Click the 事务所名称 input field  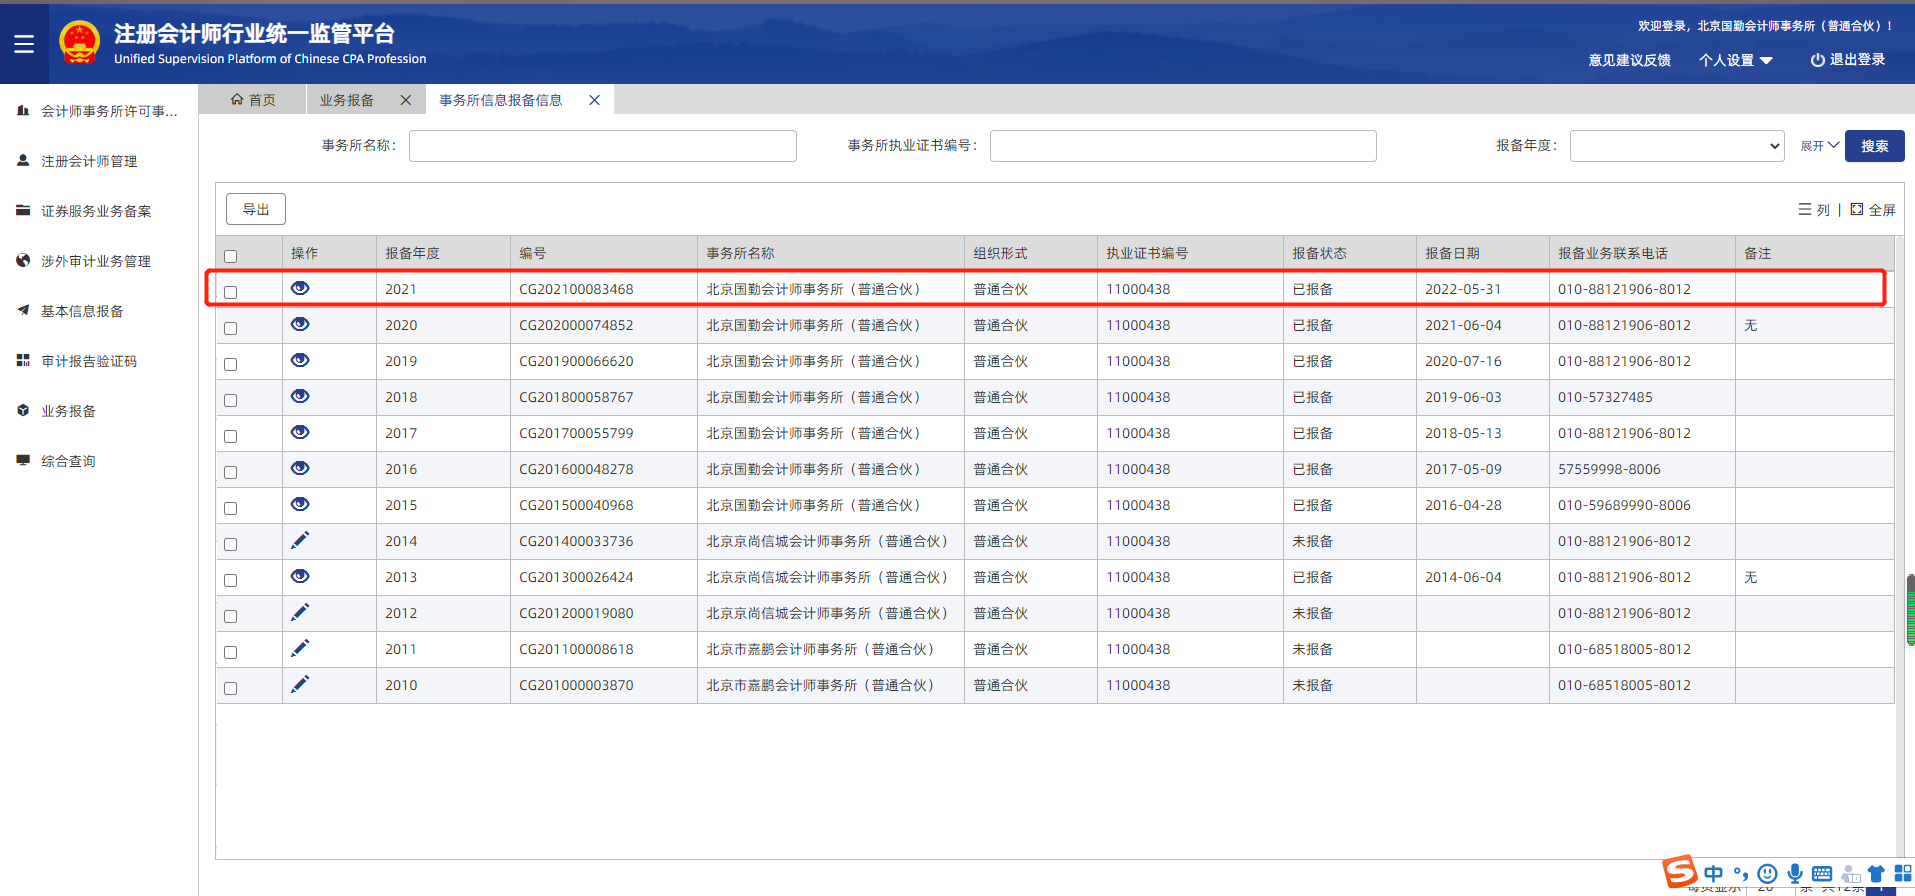pos(602,146)
